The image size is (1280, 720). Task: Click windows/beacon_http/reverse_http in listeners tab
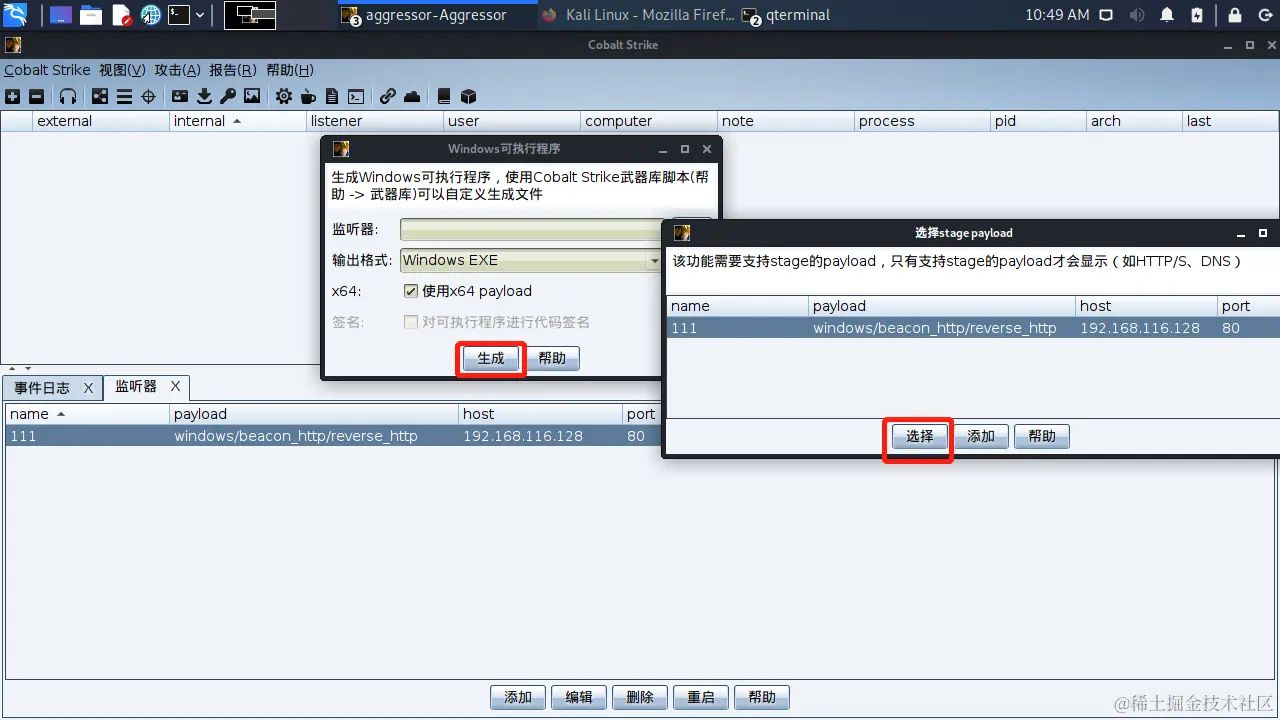(x=296, y=436)
